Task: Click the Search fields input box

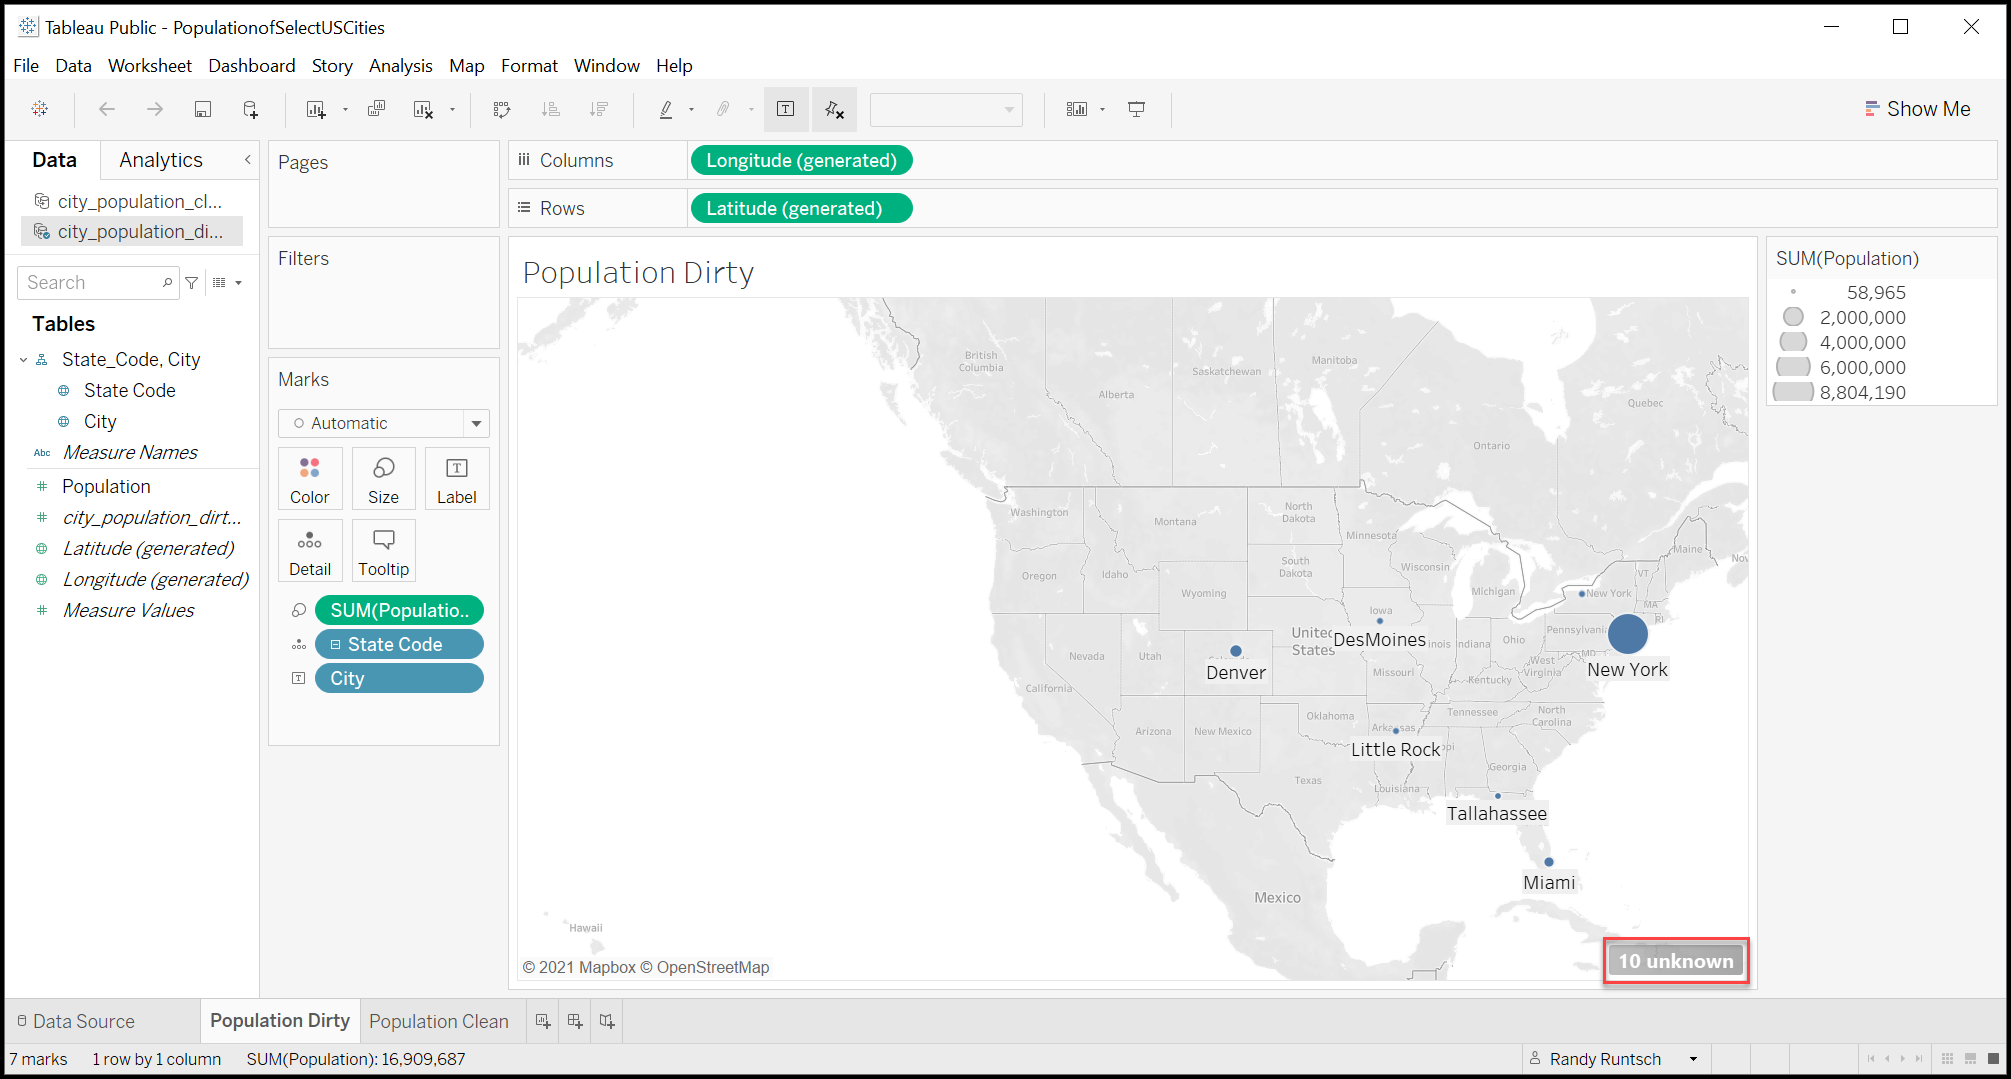Action: [92, 283]
